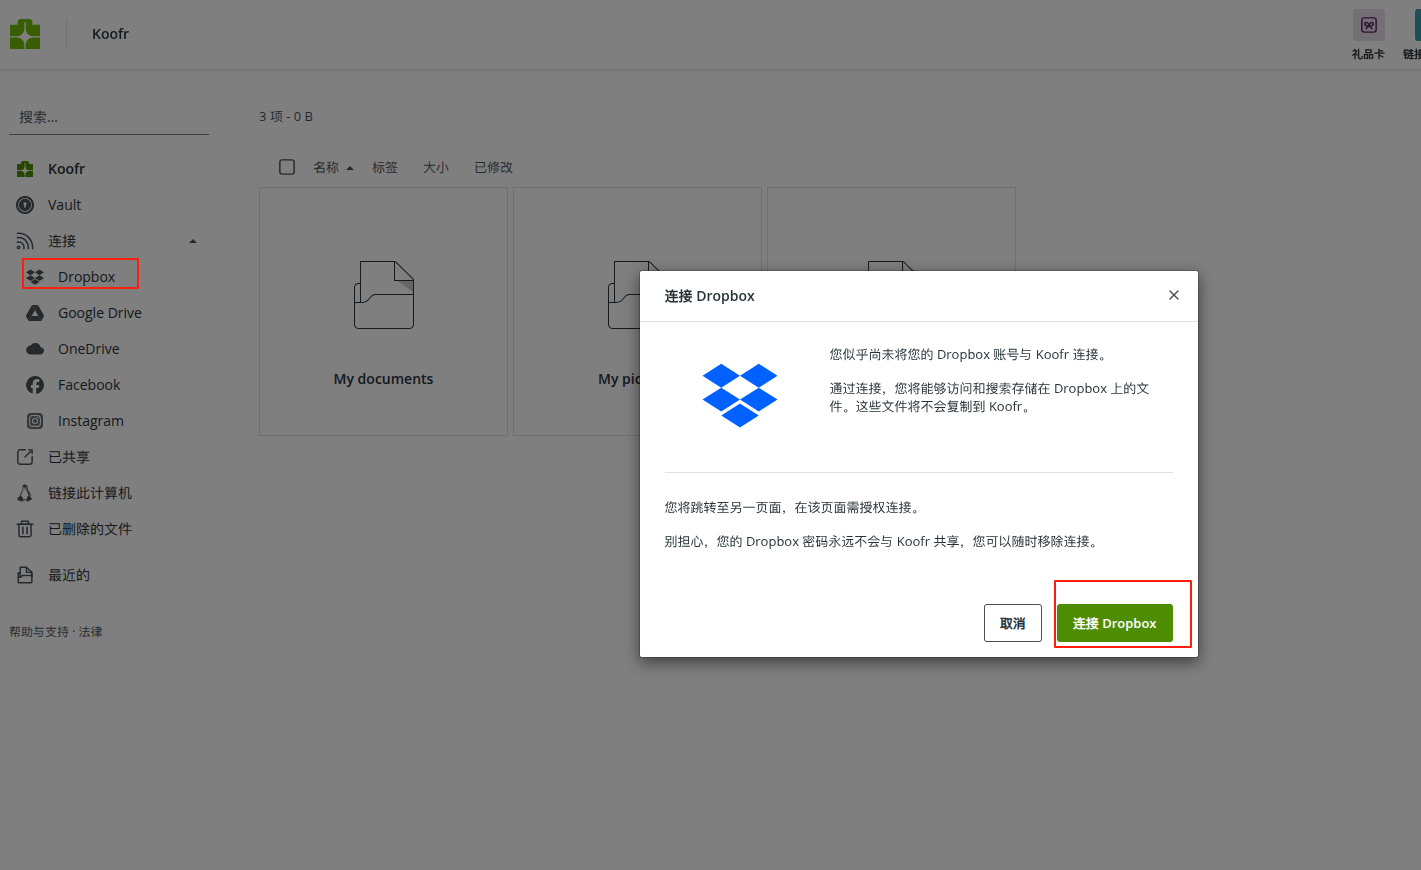The image size is (1421, 870).
Task: Open 最近的 recent files
Action: tap(69, 575)
